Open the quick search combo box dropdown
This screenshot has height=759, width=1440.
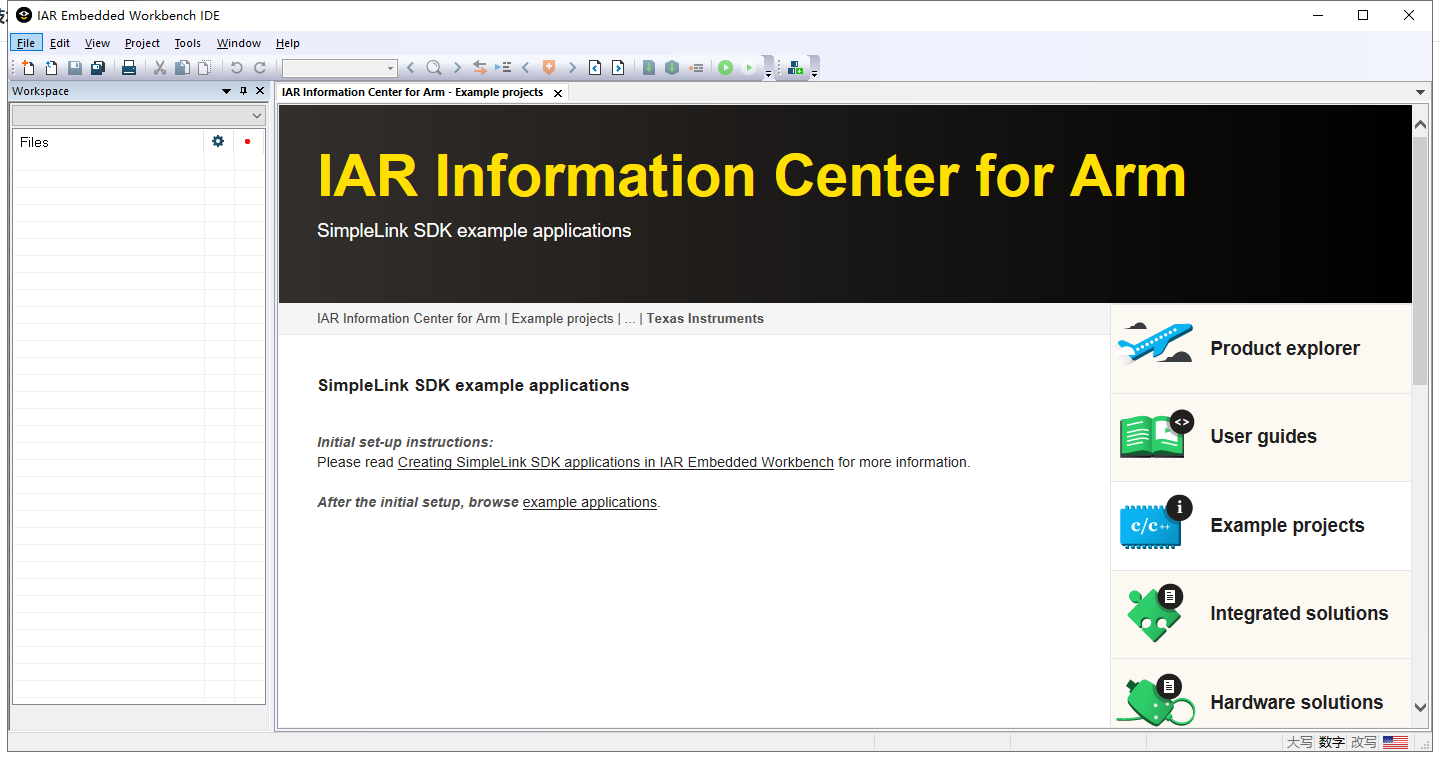pos(391,68)
